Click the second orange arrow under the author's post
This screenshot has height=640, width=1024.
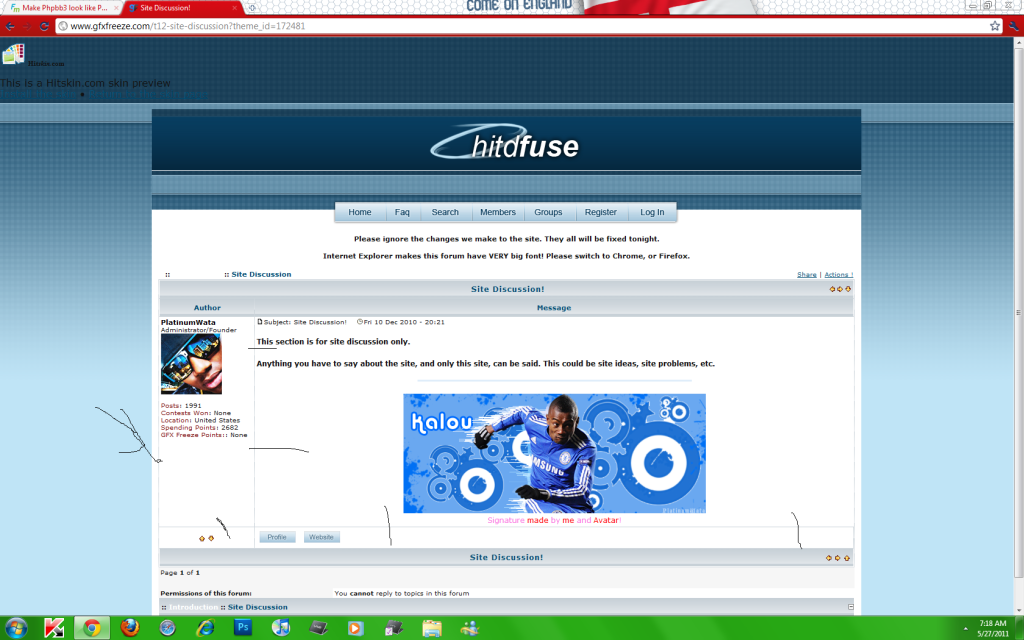pyautogui.click(x=211, y=538)
